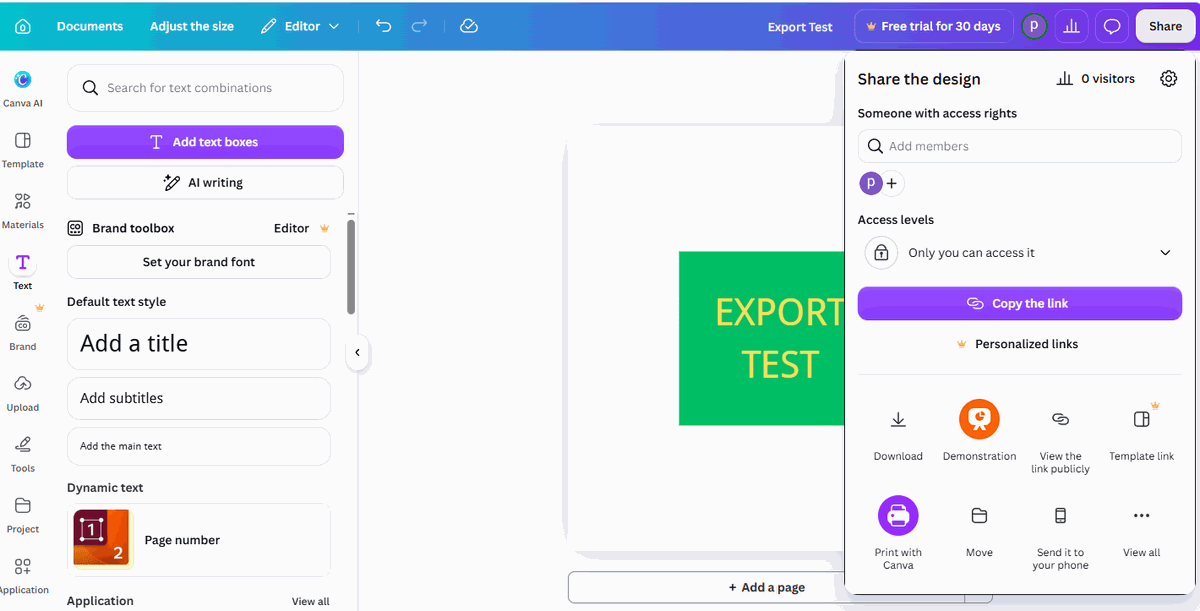Start Free trial for 30 days
The width and height of the screenshot is (1200, 611).
[x=933, y=27]
